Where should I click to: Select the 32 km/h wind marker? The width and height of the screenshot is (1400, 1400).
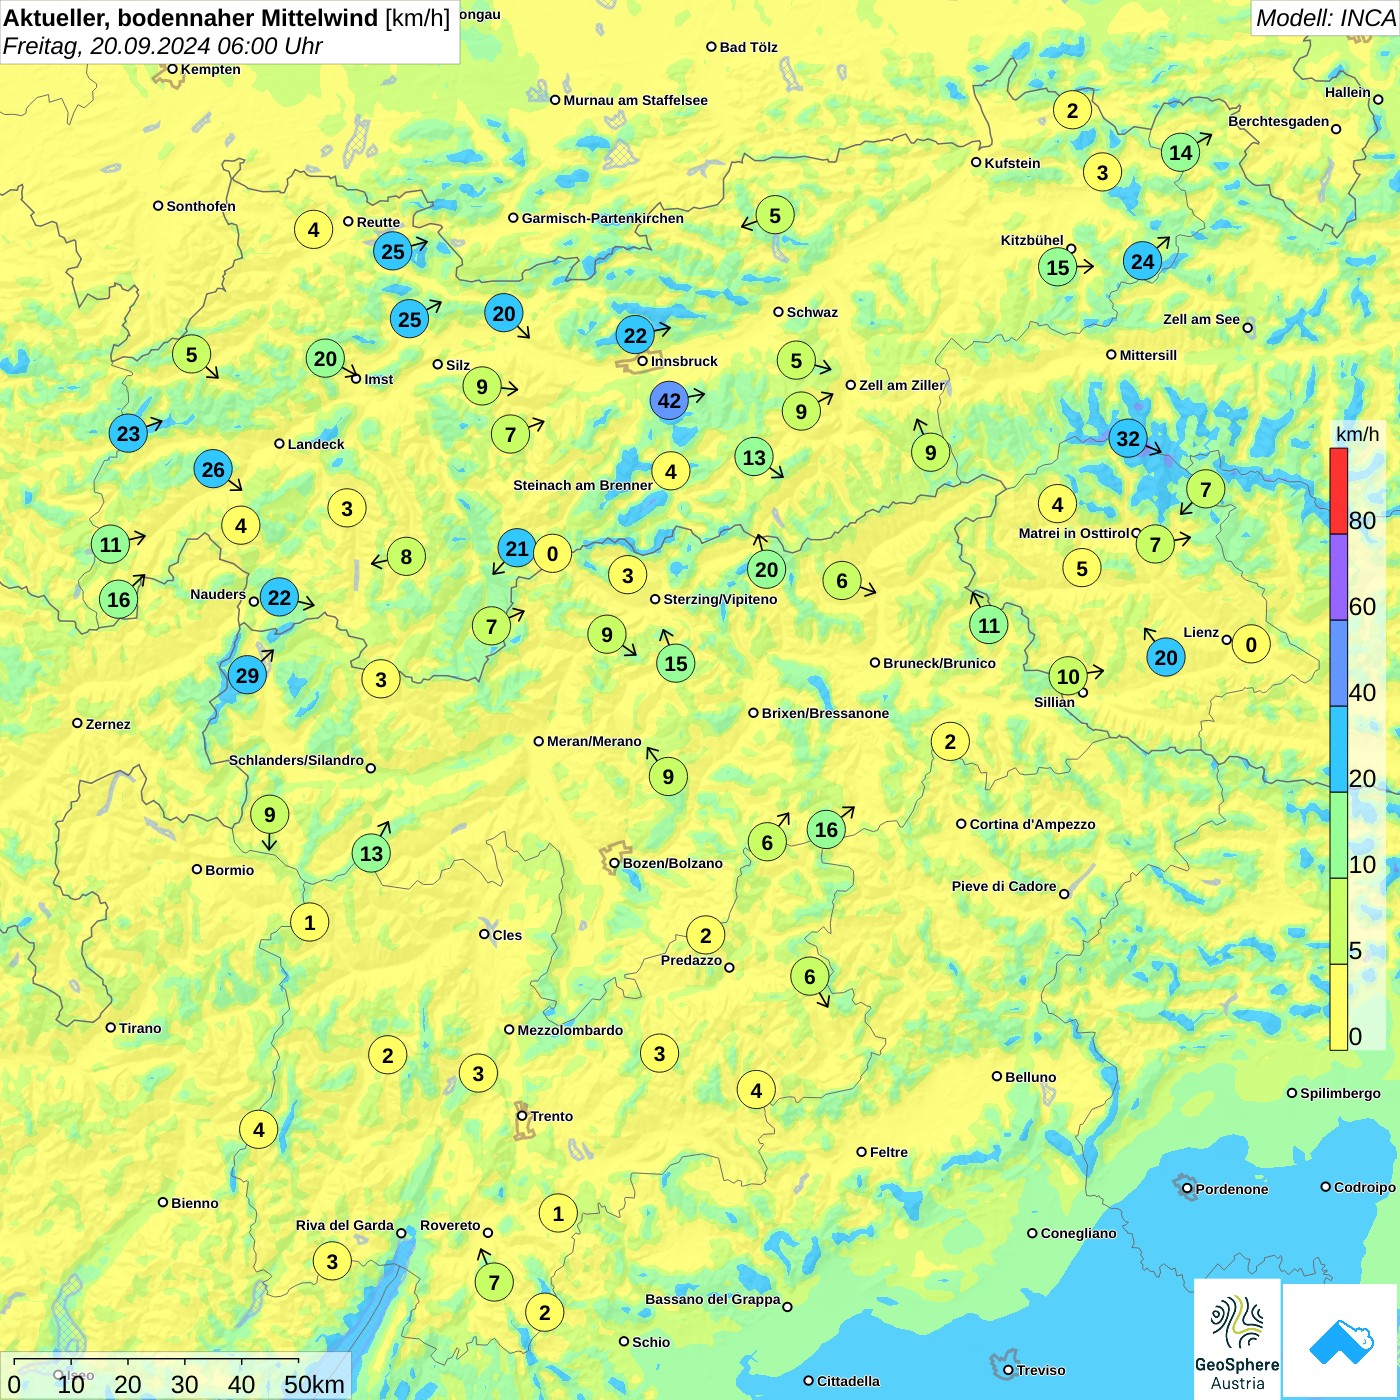[1128, 438]
